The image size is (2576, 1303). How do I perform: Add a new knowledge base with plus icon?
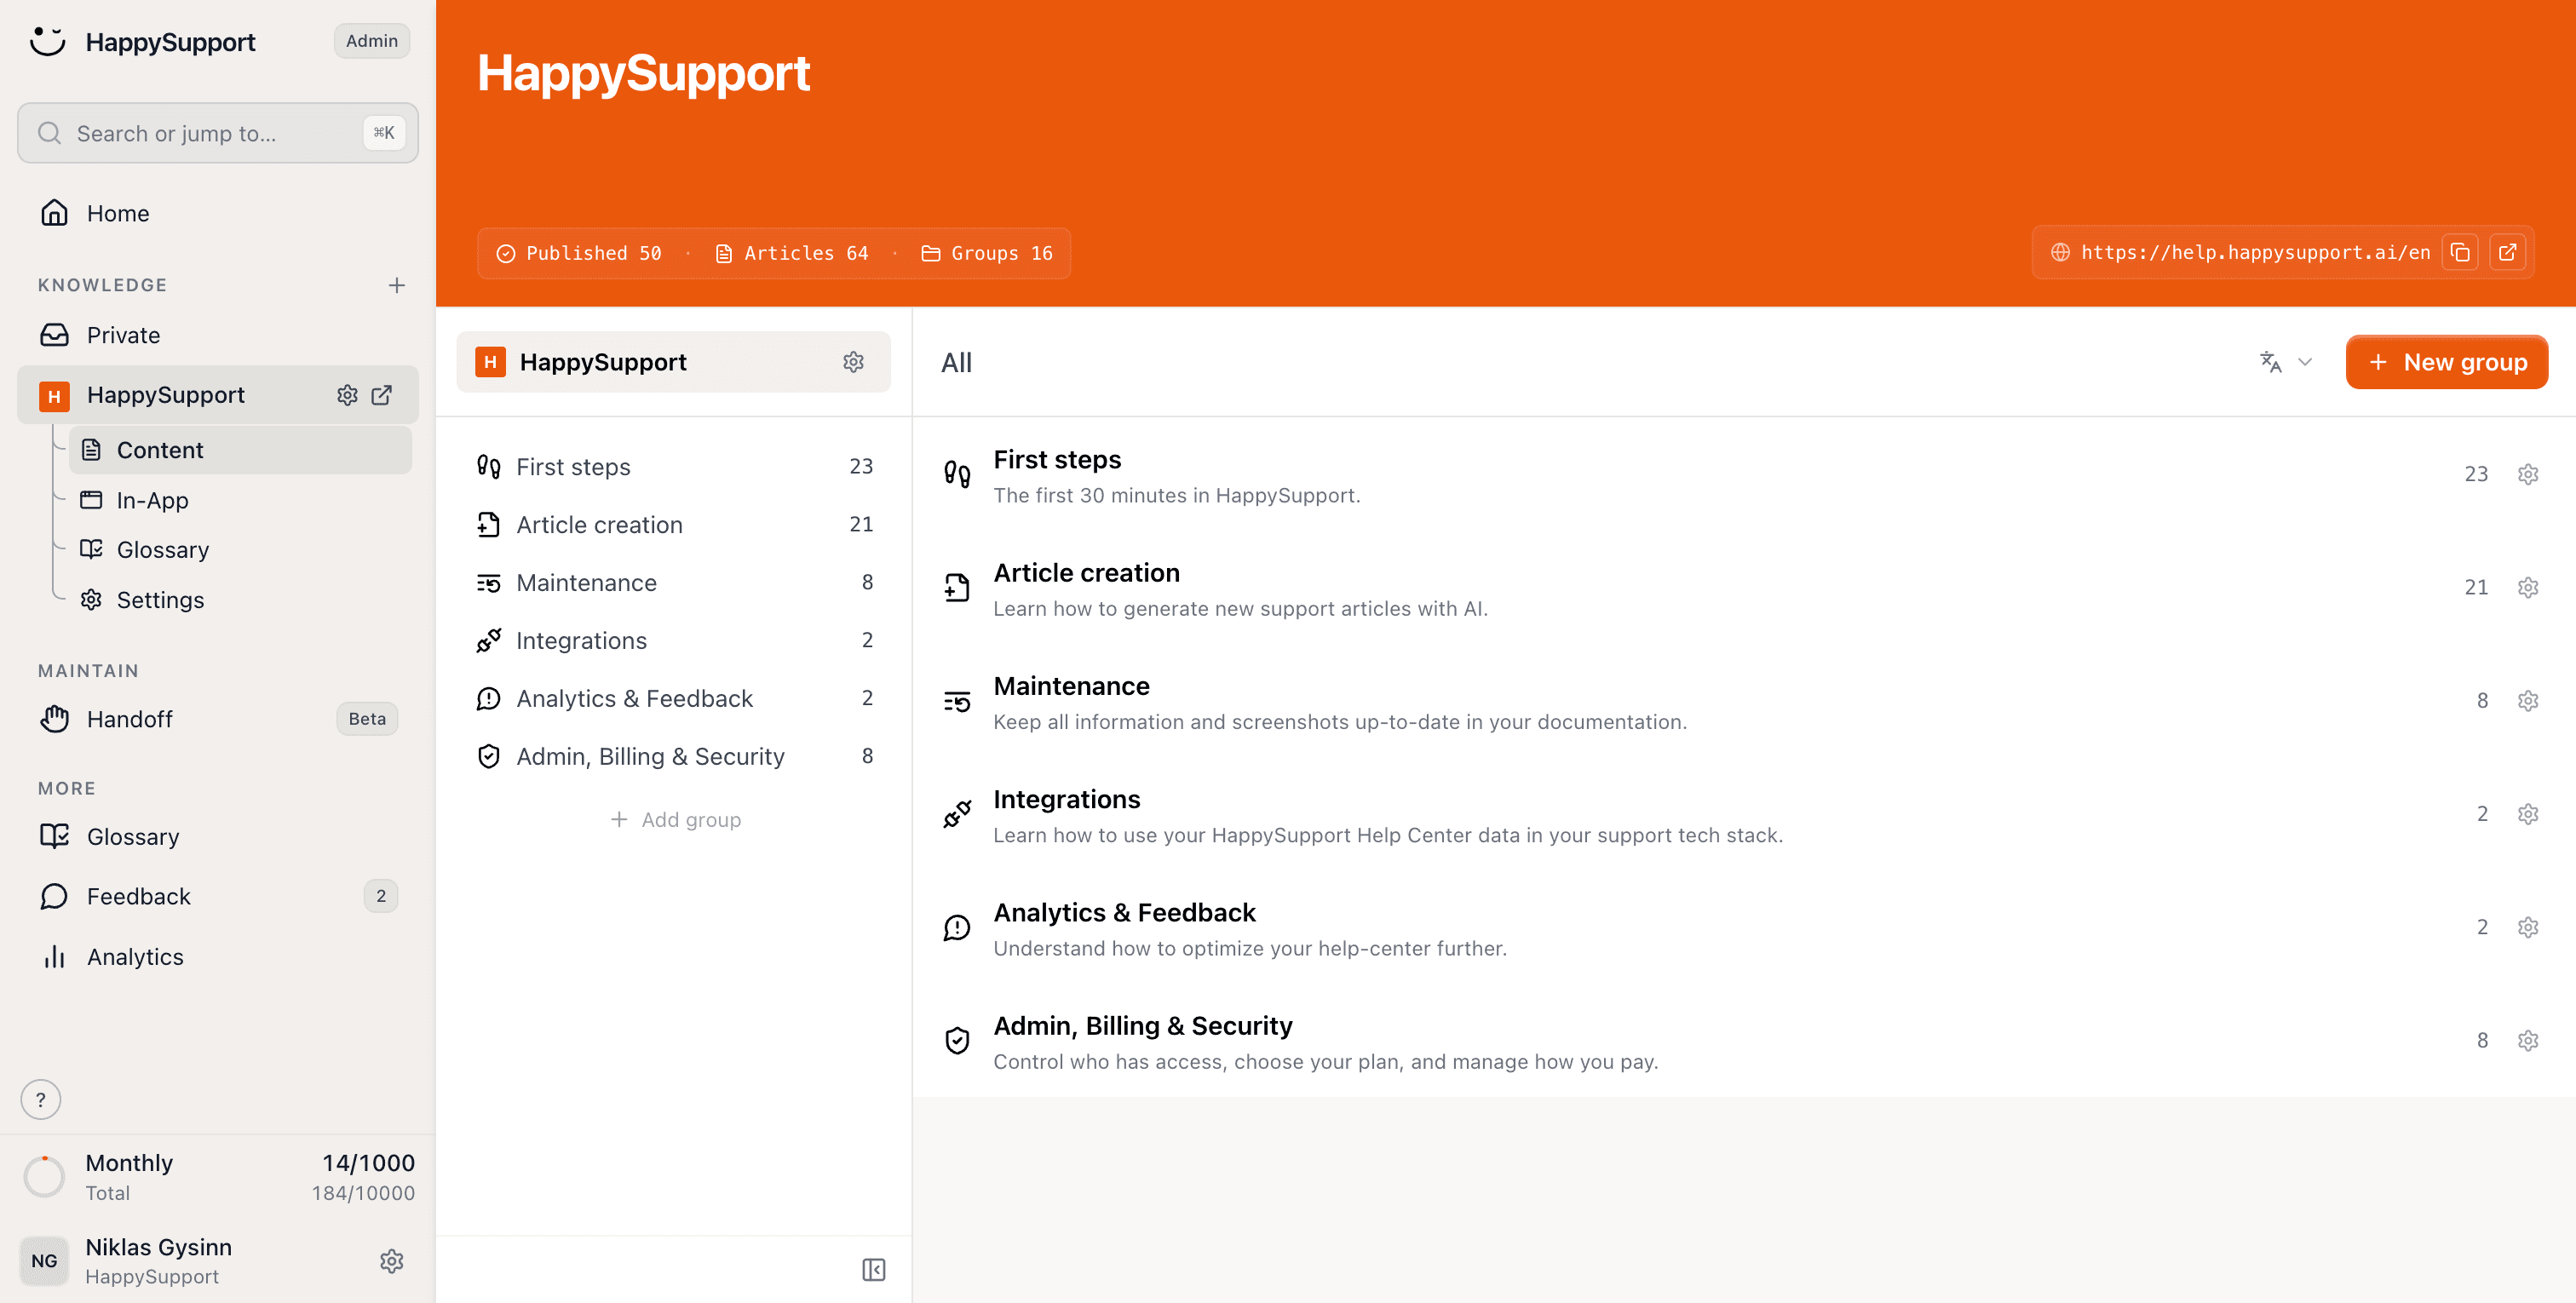click(x=397, y=285)
